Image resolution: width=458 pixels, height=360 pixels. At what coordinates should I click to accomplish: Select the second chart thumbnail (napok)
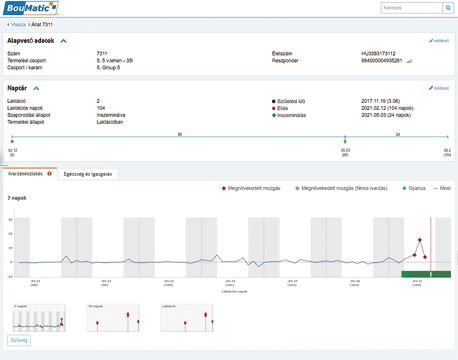coord(113,318)
